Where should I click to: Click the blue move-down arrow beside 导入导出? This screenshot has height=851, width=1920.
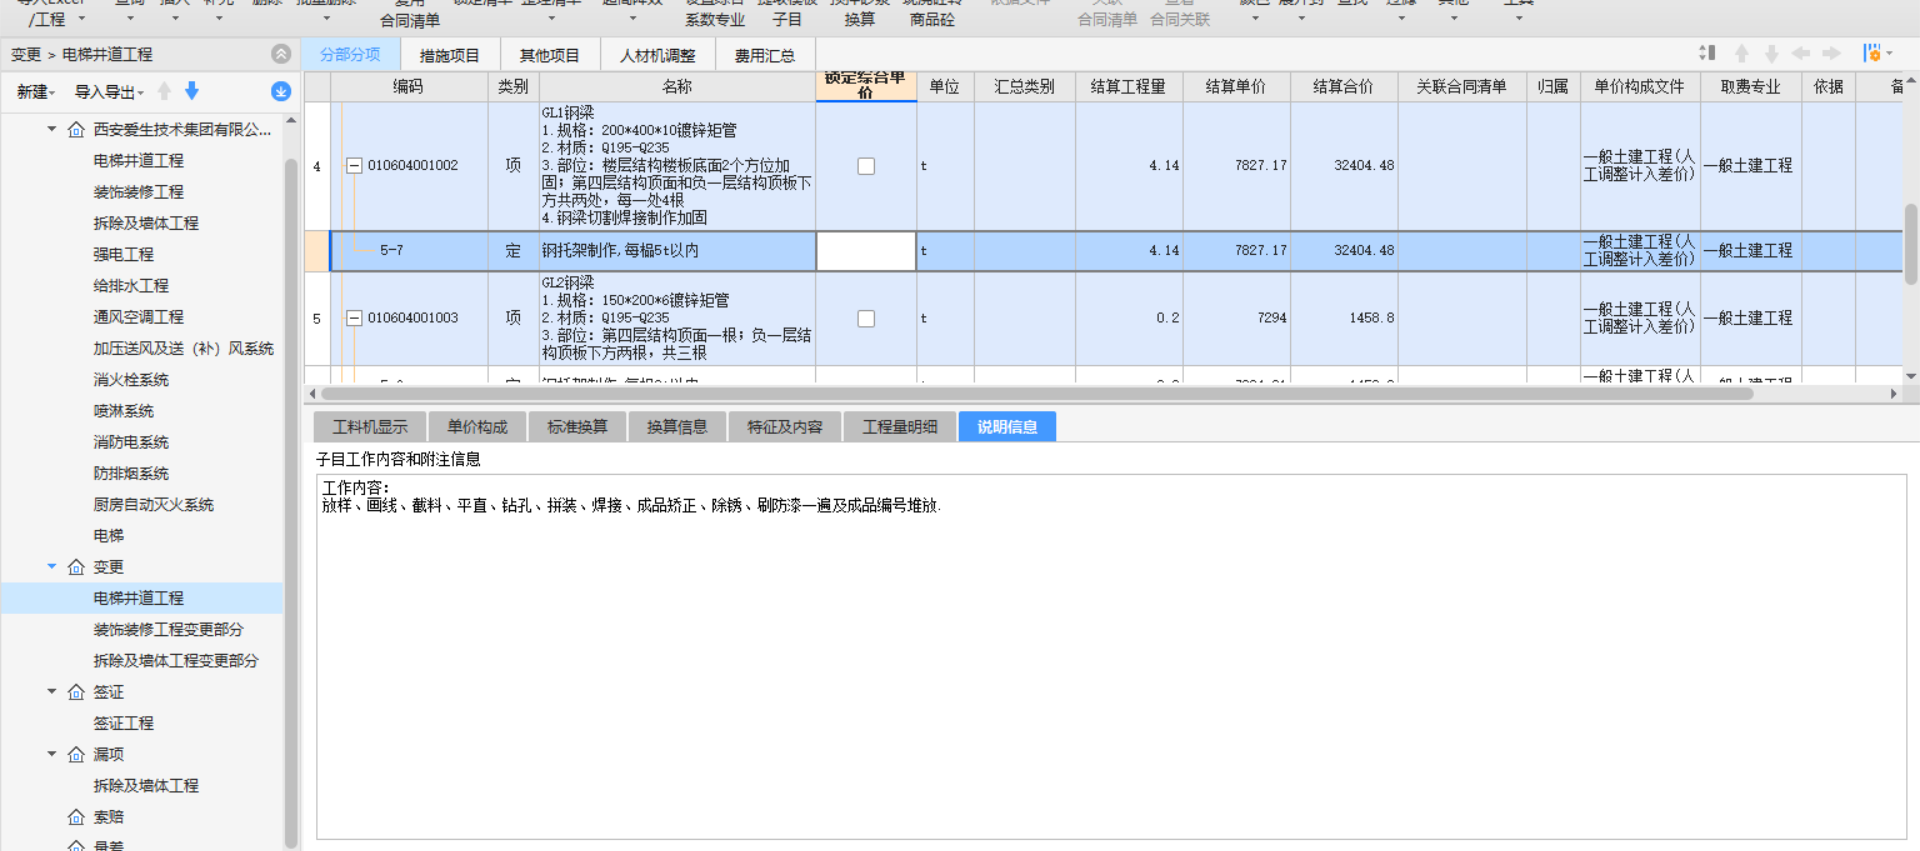tap(192, 91)
